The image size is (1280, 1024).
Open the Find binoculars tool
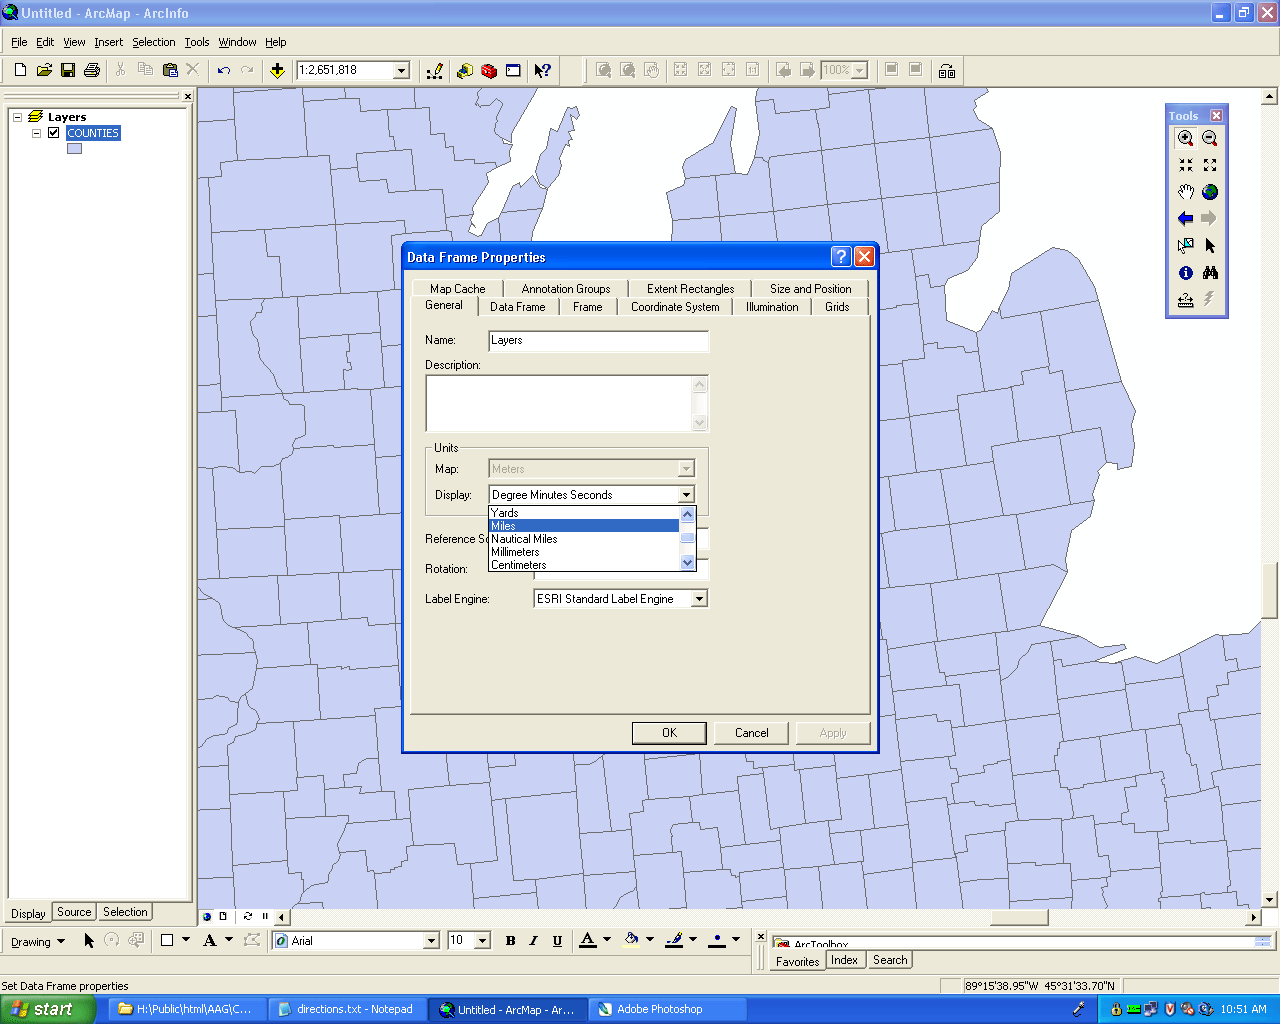click(1210, 273)
